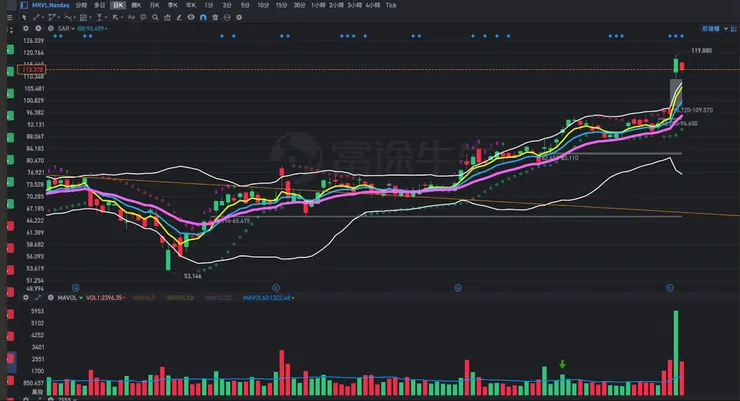Open volume pane settings gear
This screenshot has height=401, width=740.
pyautogui.click(x=26, y=298)
